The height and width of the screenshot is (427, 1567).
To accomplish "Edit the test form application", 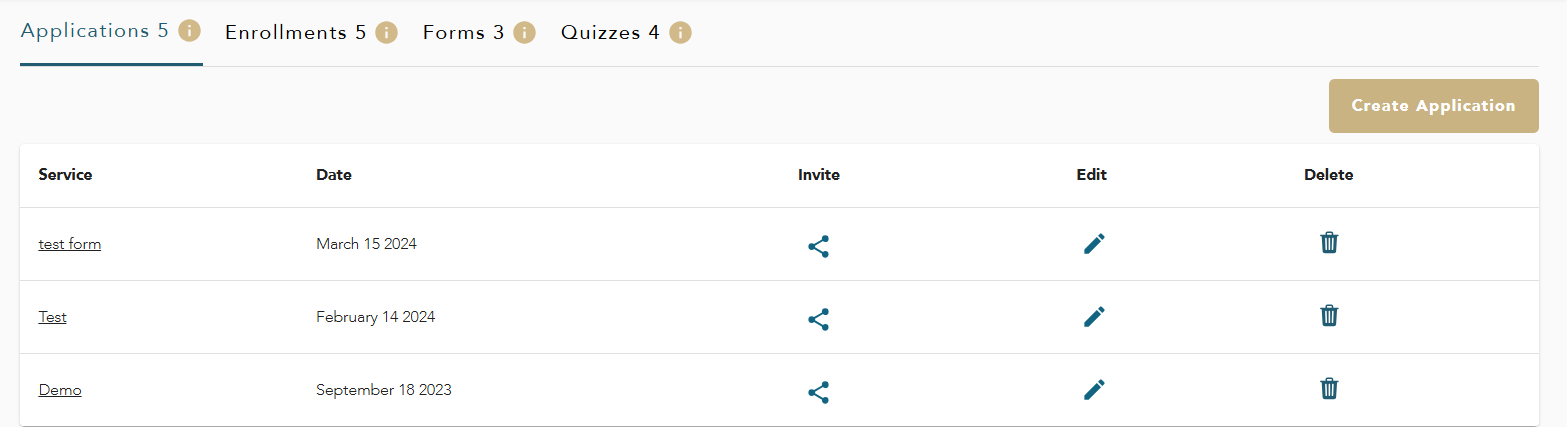I will (1094, 244).
